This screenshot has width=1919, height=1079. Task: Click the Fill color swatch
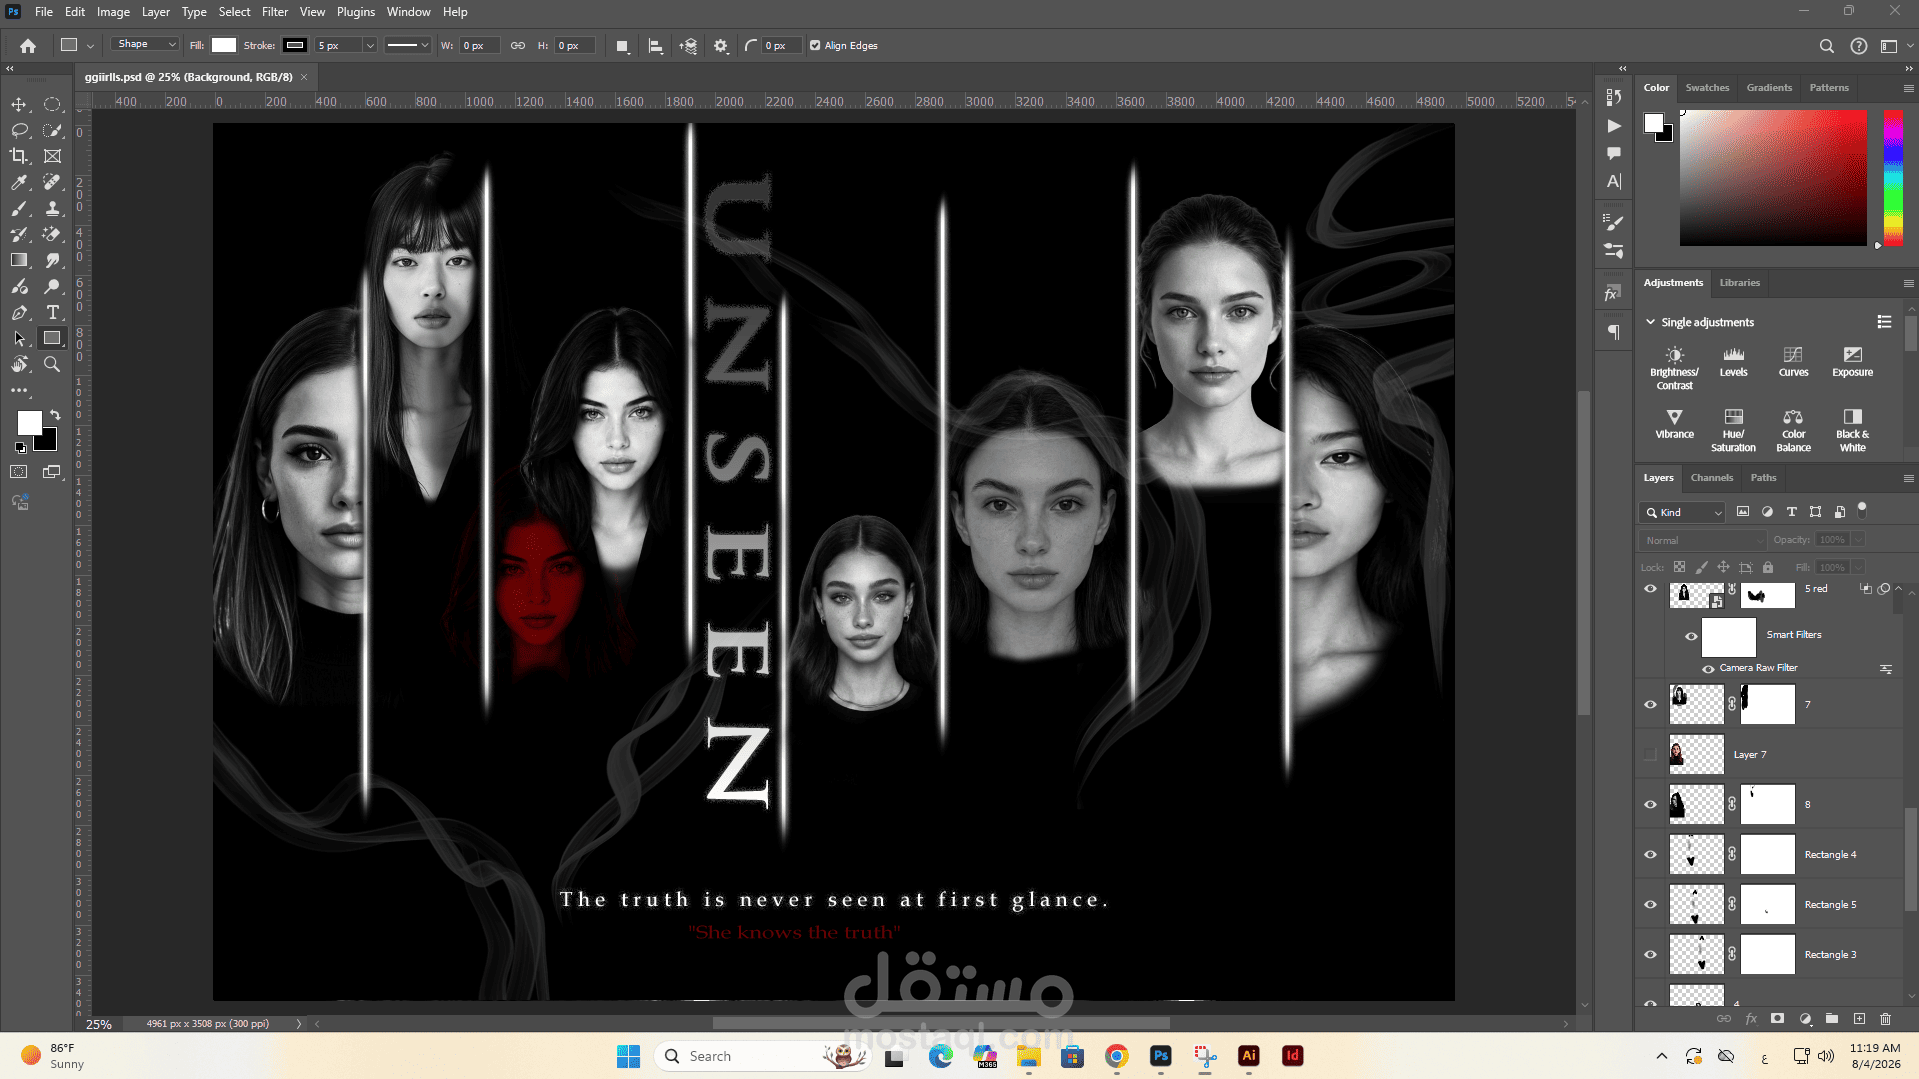[x=224, y=45]
